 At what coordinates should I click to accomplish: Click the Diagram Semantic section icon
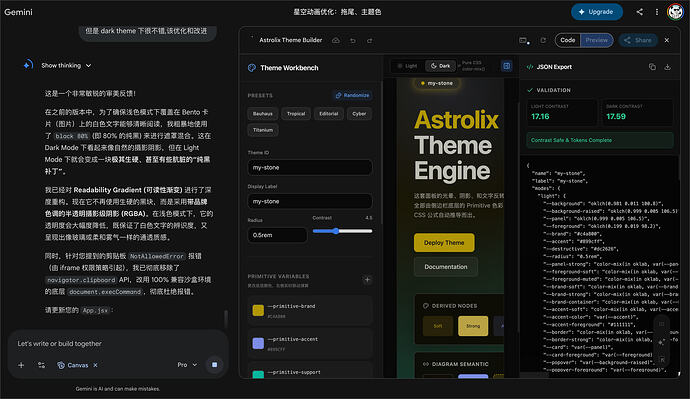426,364
